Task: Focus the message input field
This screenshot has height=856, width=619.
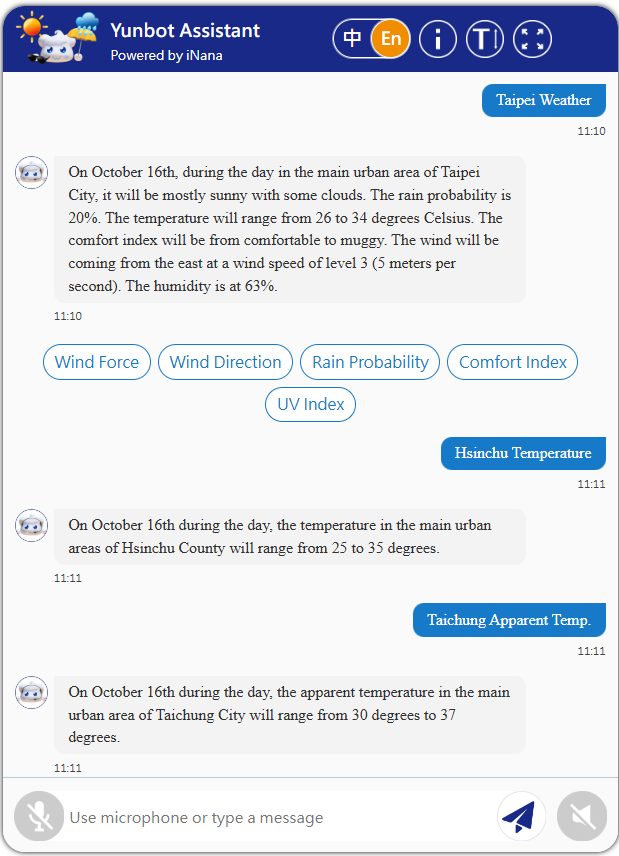Action: (x=280, y=818)
